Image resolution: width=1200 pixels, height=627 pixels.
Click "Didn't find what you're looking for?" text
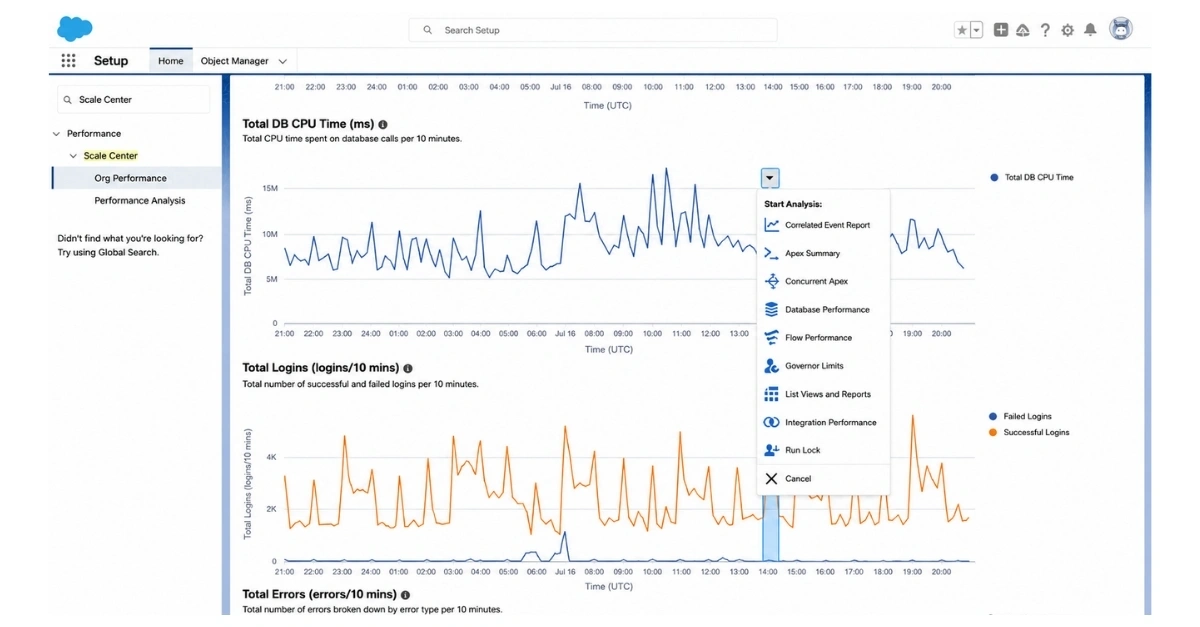[130, 238]
